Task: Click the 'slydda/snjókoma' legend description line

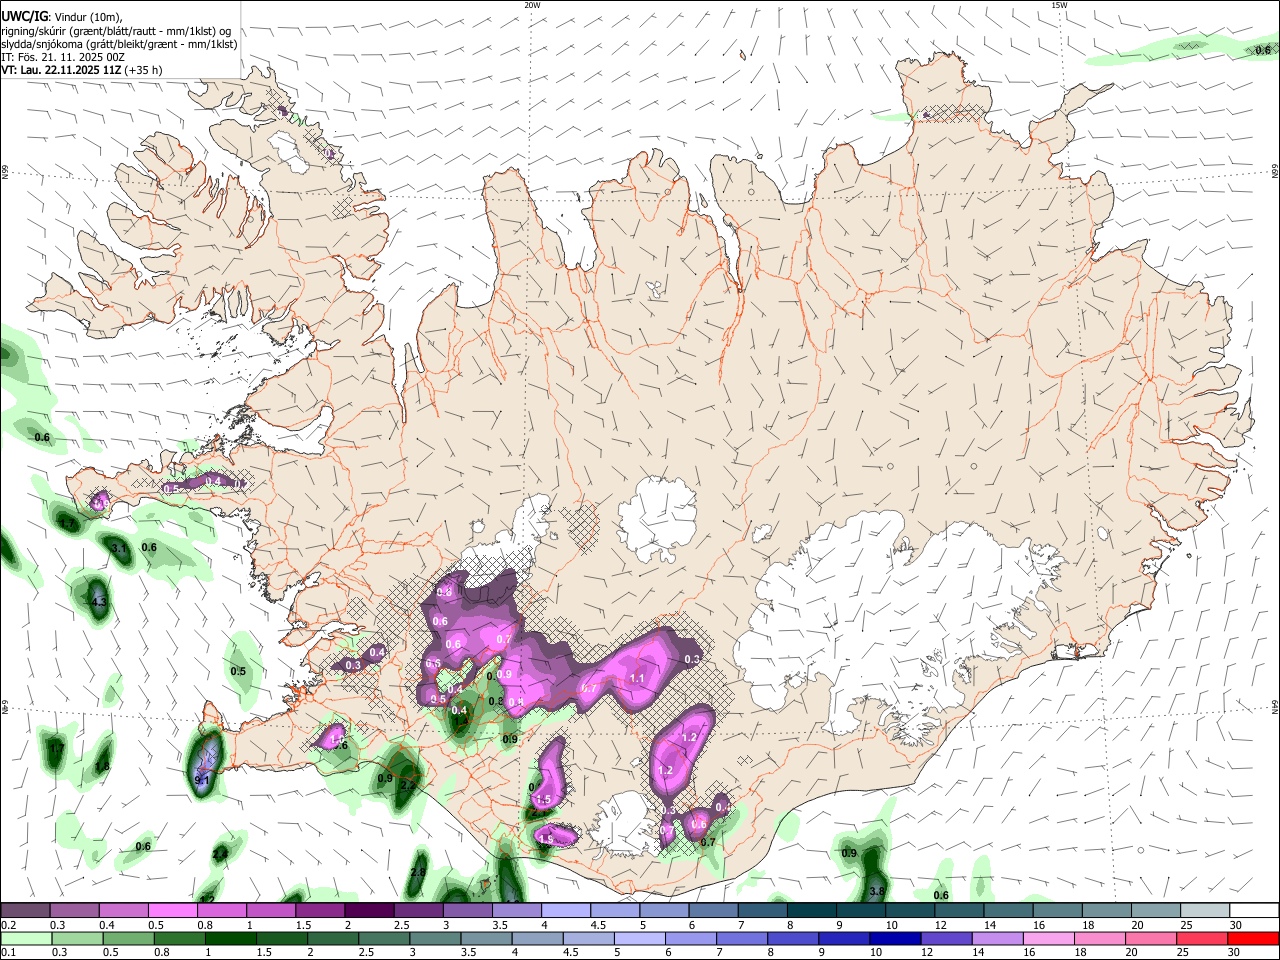Action: 119,44
